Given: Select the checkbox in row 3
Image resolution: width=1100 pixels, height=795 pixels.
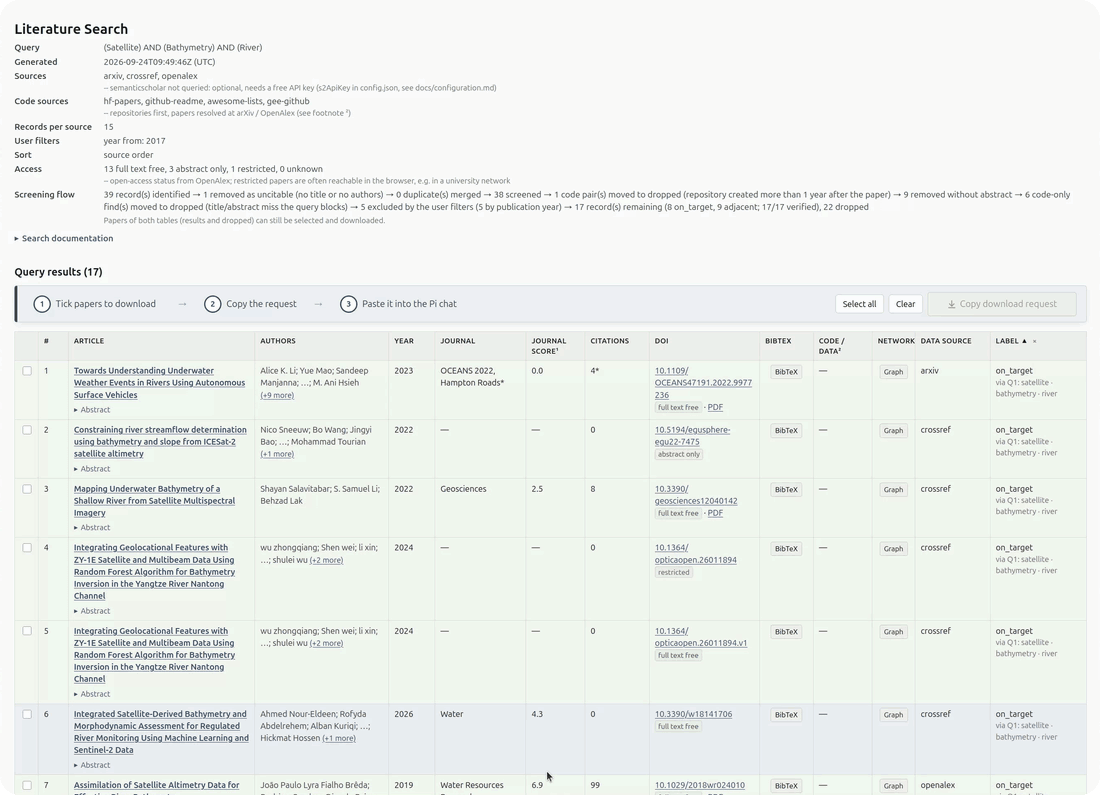Looking at the screenshot, I should [27, 488].
